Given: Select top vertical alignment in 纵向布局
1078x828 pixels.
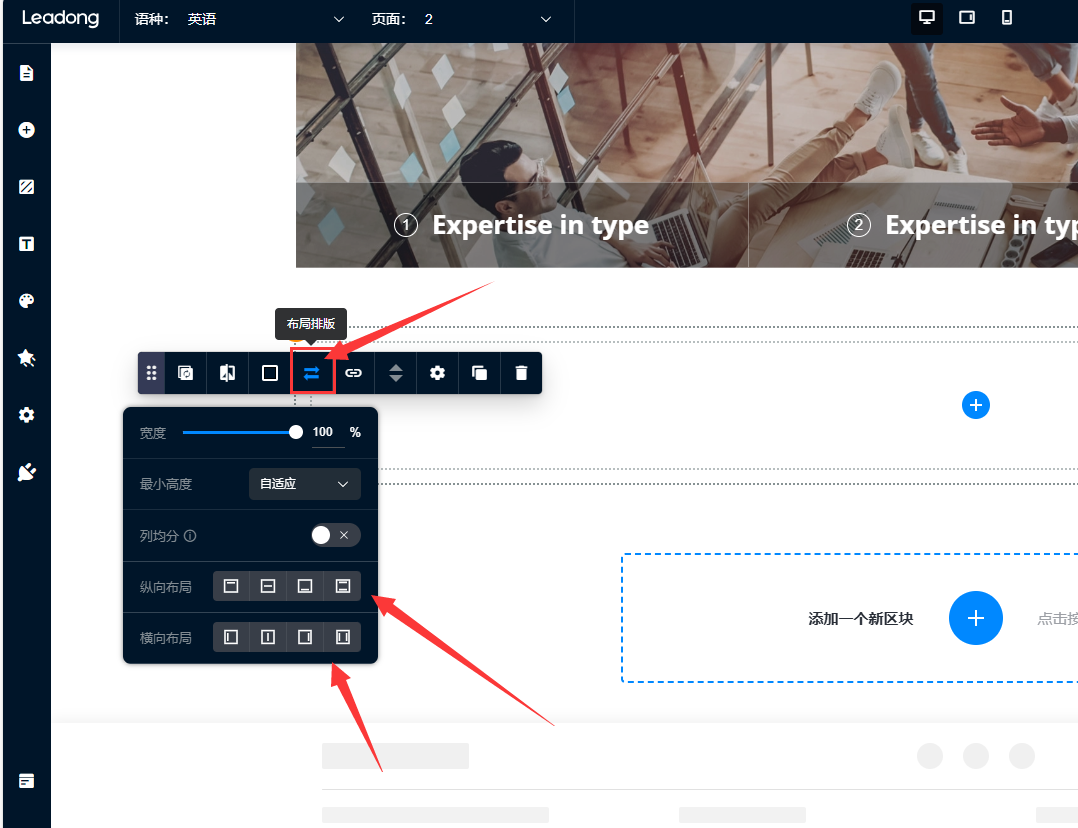Looking at the screenshot, I should 231,586.
